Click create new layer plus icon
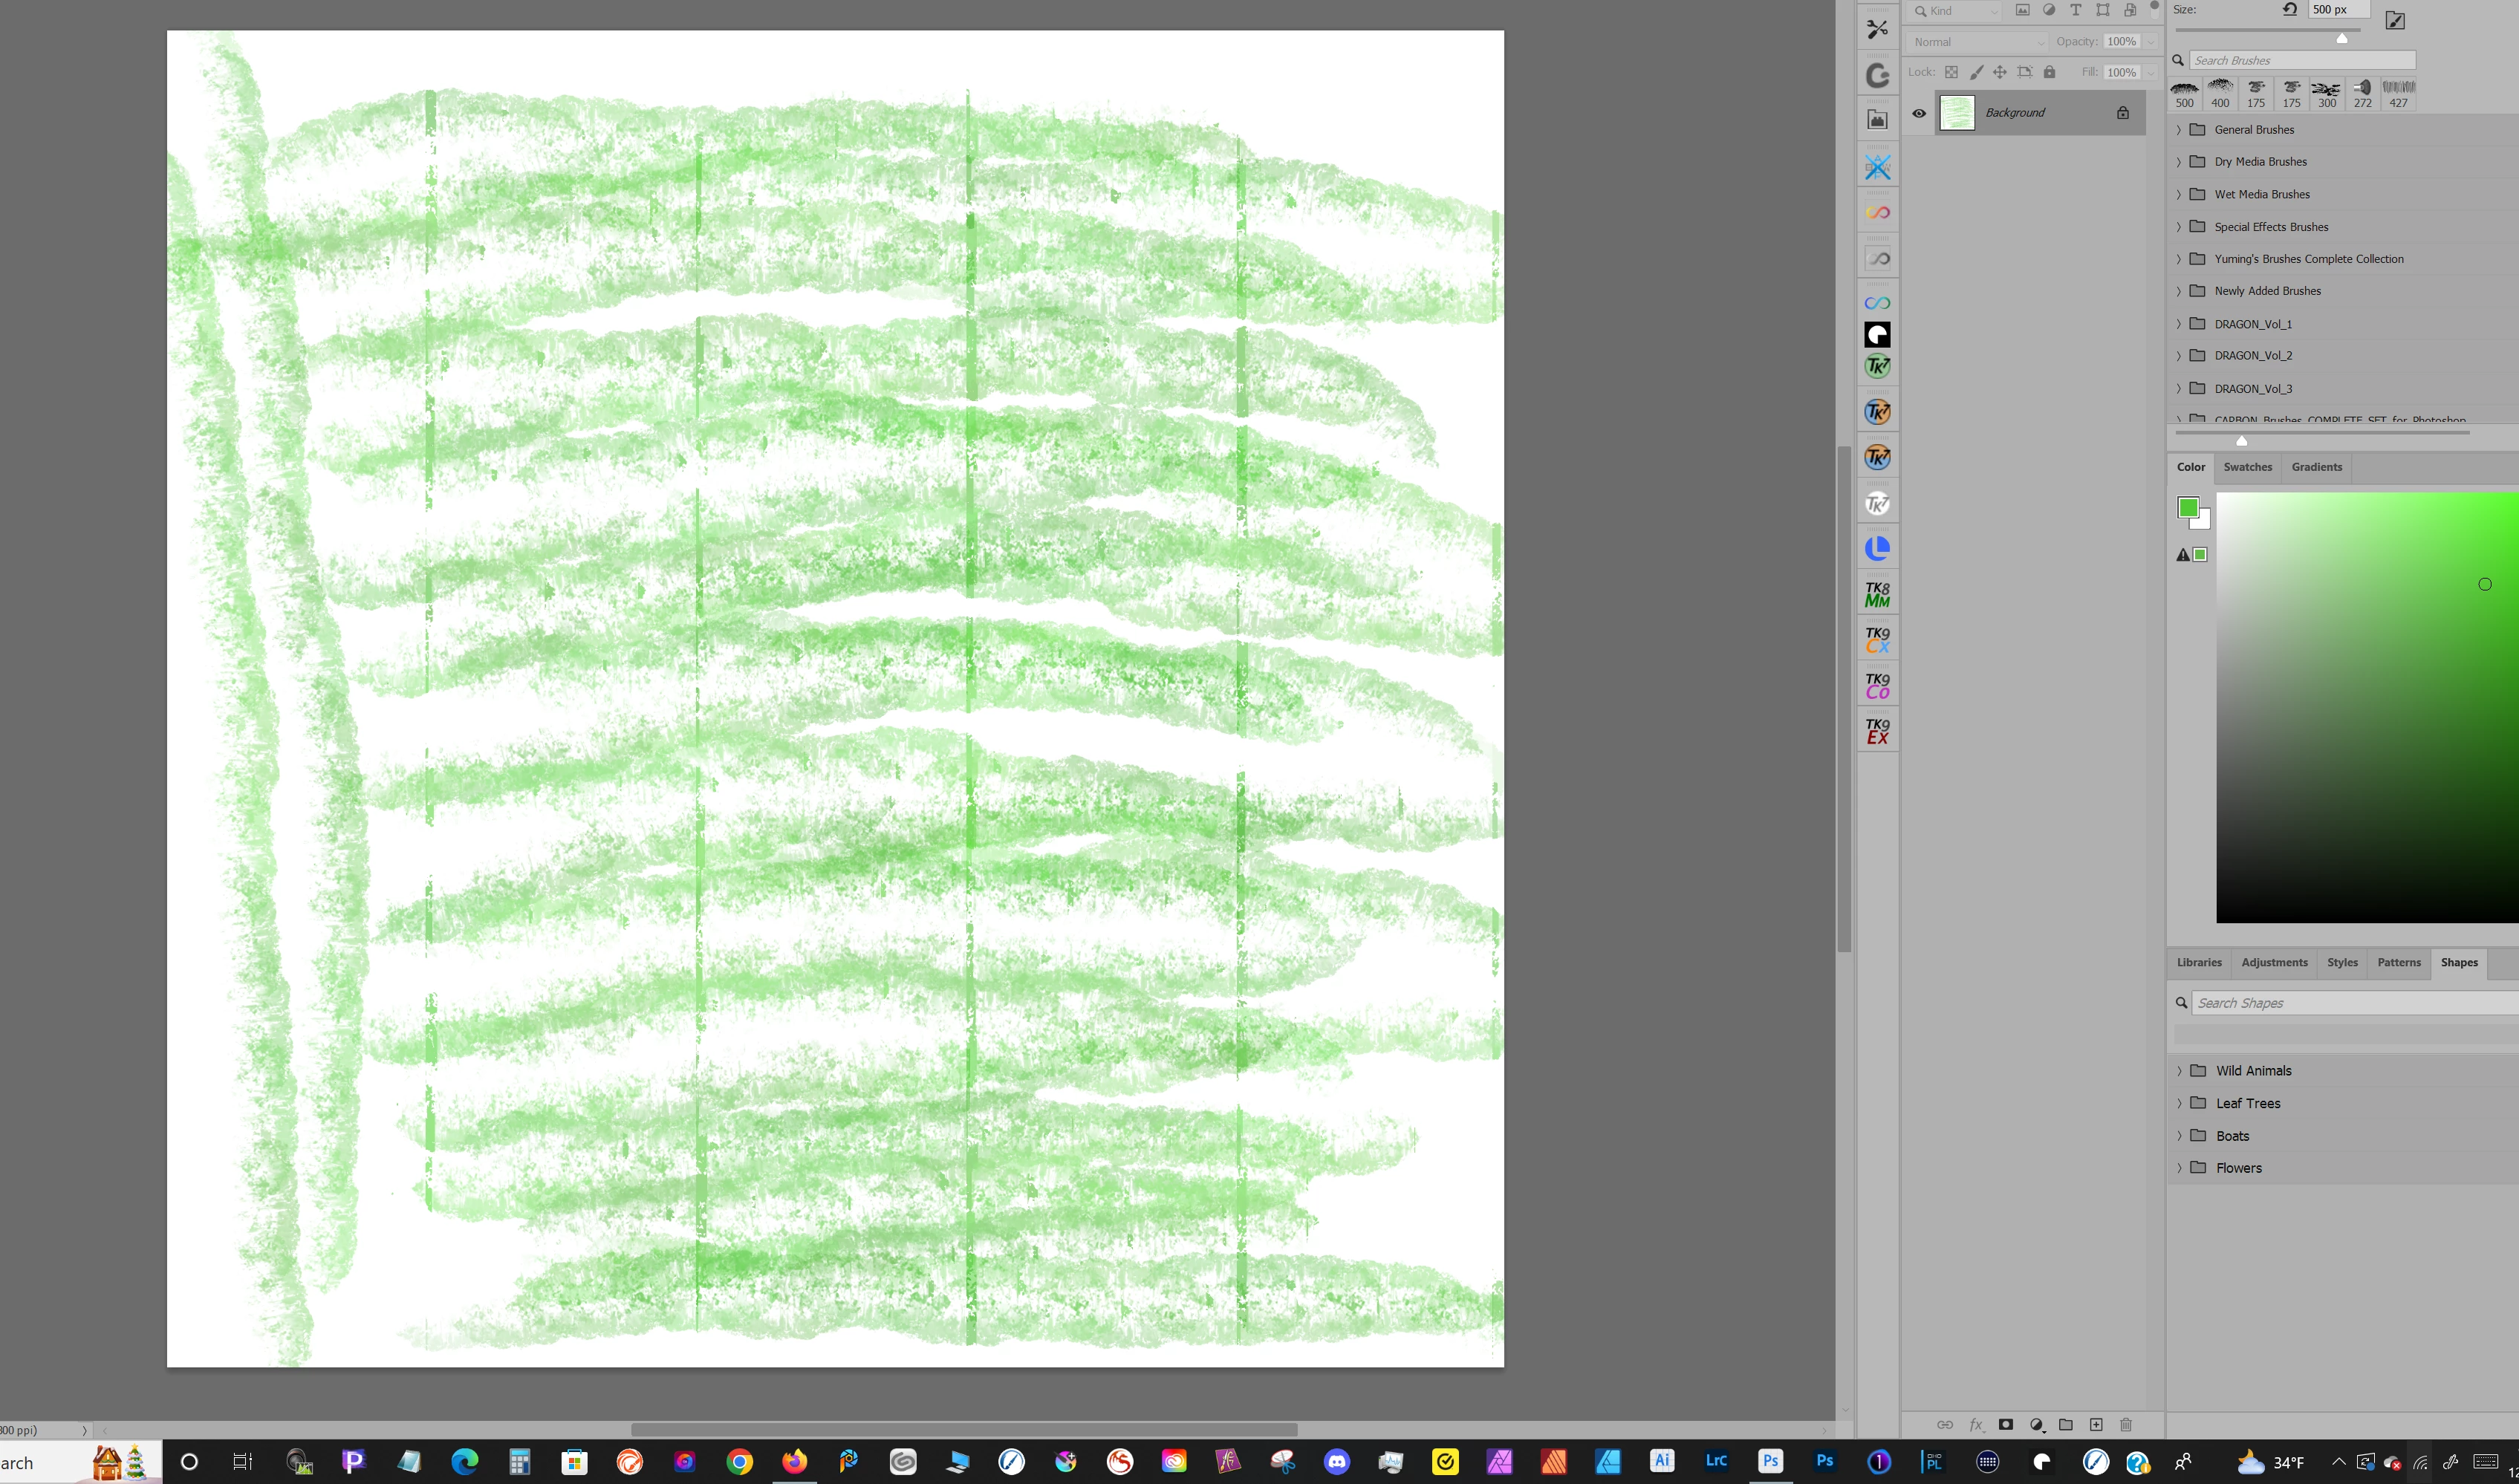Screen dimensions: 2519x1484 coord(2096,1425)
